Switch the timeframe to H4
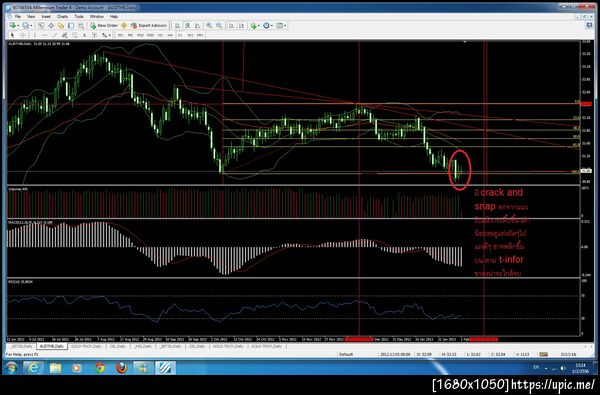Screen dimensions: 600x395 (x=170, y=35)
